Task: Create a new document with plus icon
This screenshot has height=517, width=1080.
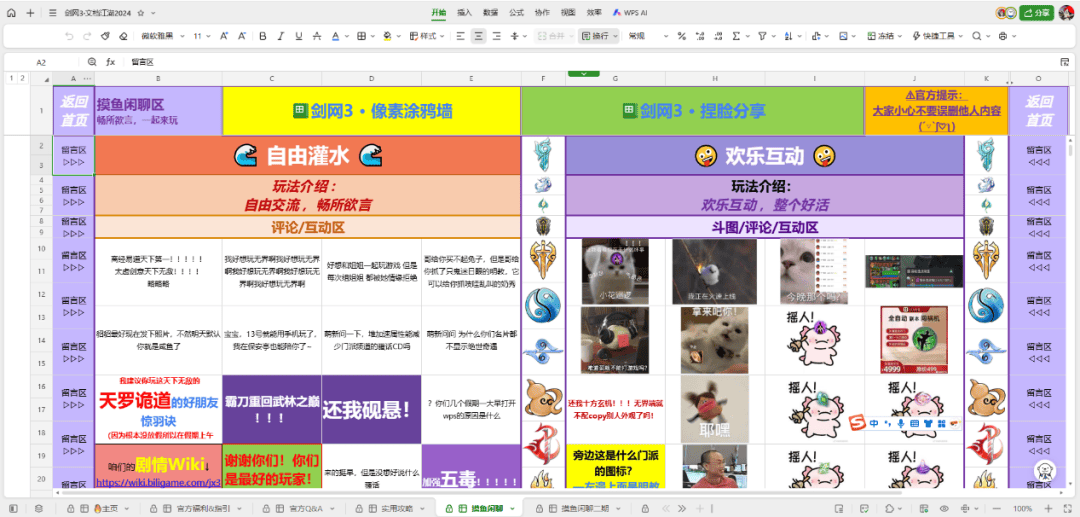Action: (30, 12)
